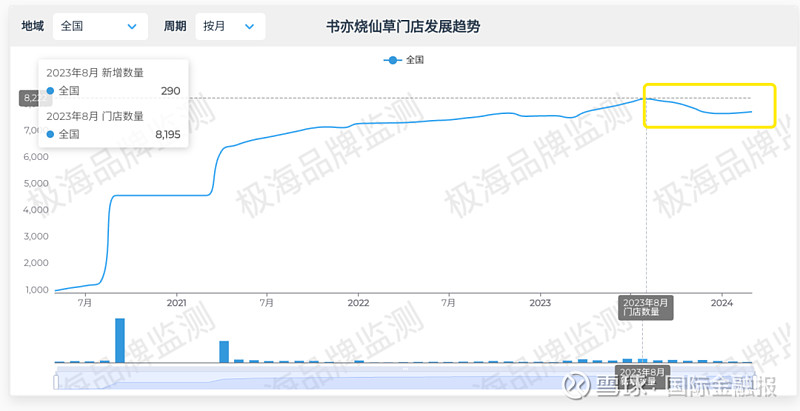Click the 2023 label on the x-axis
The height and width of the screenshot is (411, 800).
click(x=540, y=303)
